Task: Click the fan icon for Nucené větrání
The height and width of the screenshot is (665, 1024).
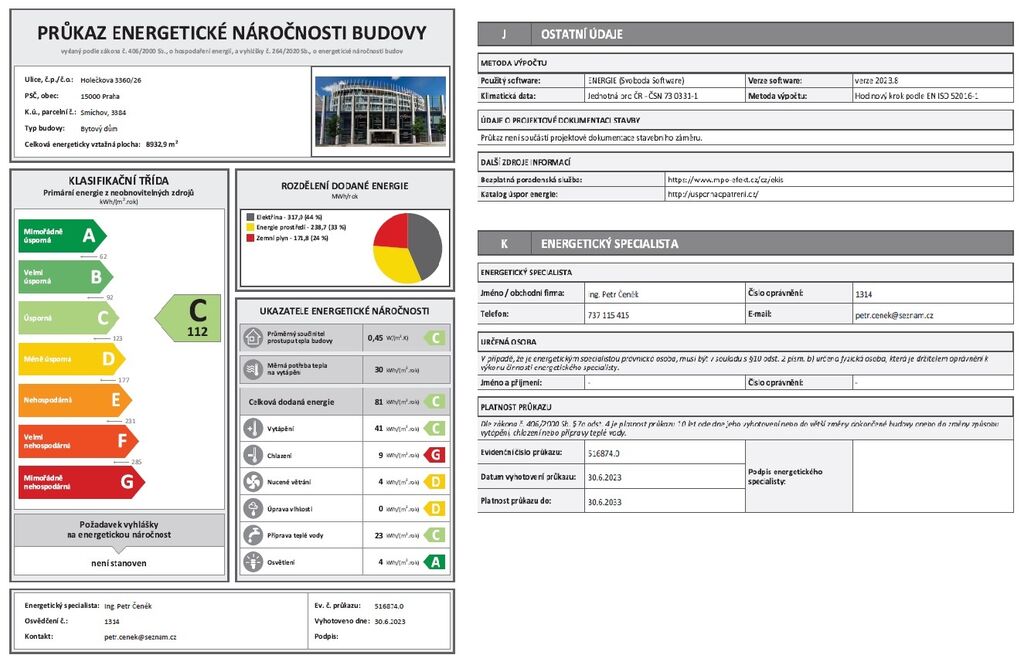Action: (251, 482)
